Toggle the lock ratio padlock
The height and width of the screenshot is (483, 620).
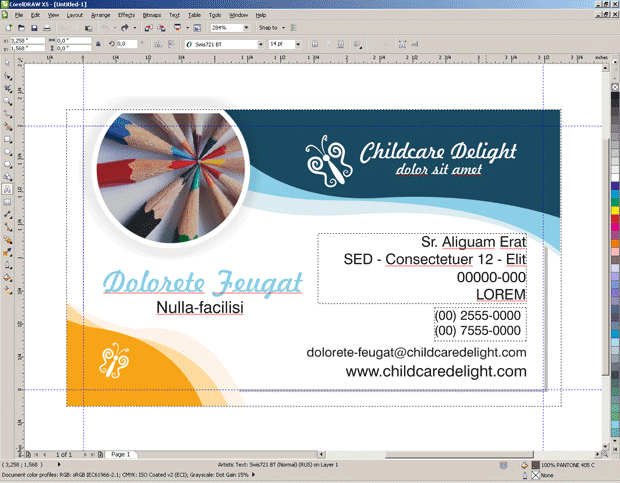tap(98, 44)
